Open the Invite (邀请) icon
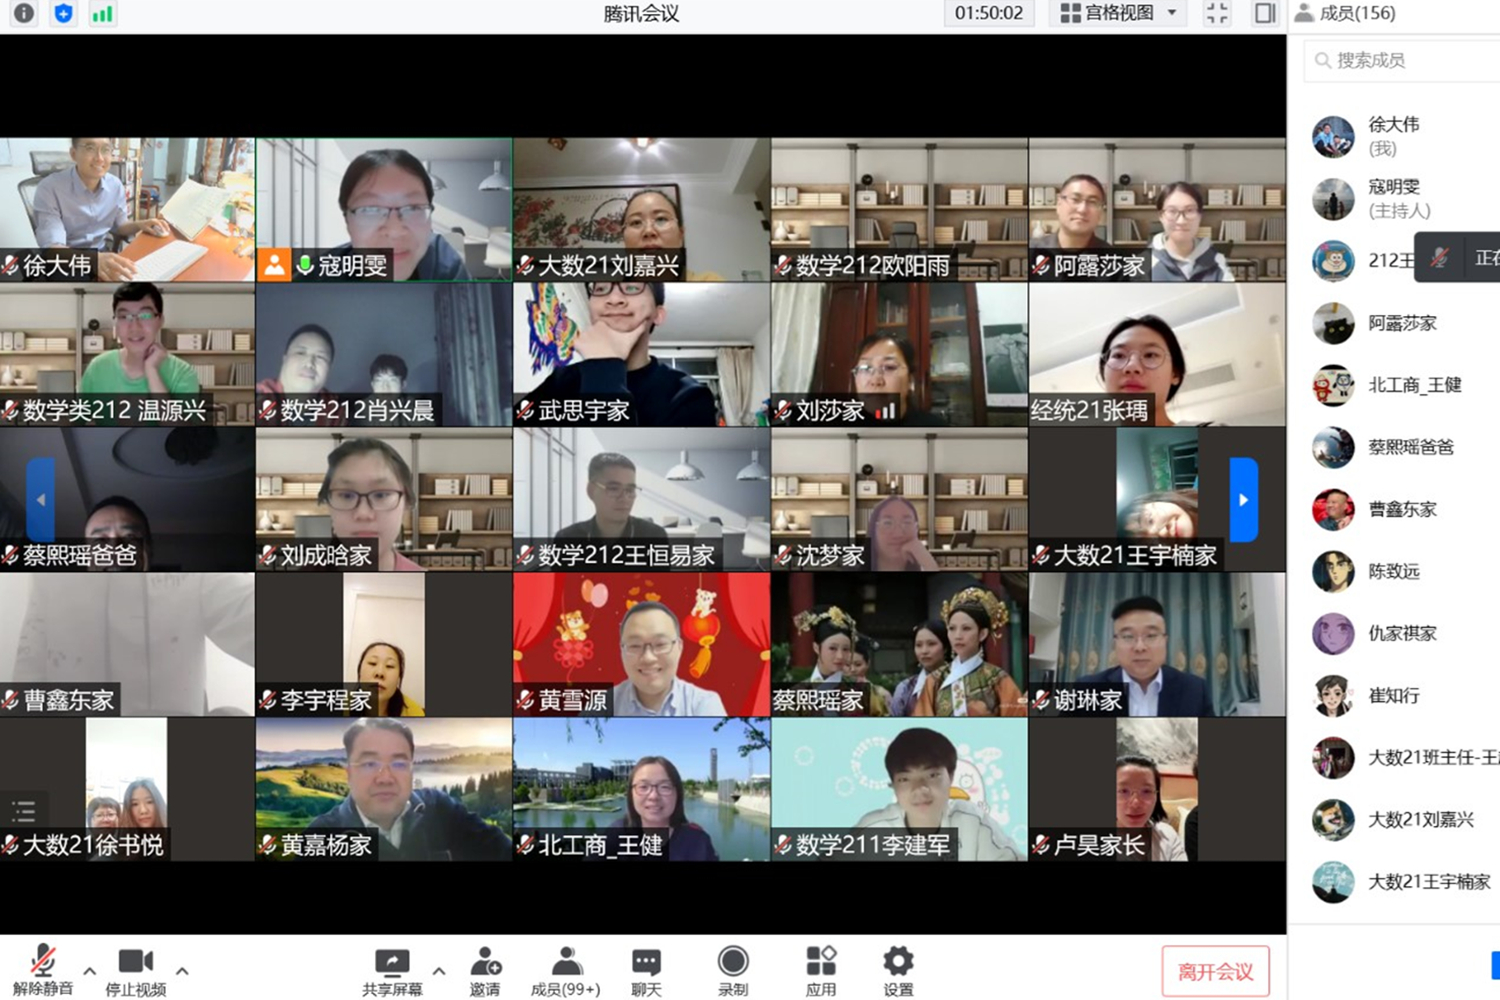1500x1000 pixels. pos(485,970)
